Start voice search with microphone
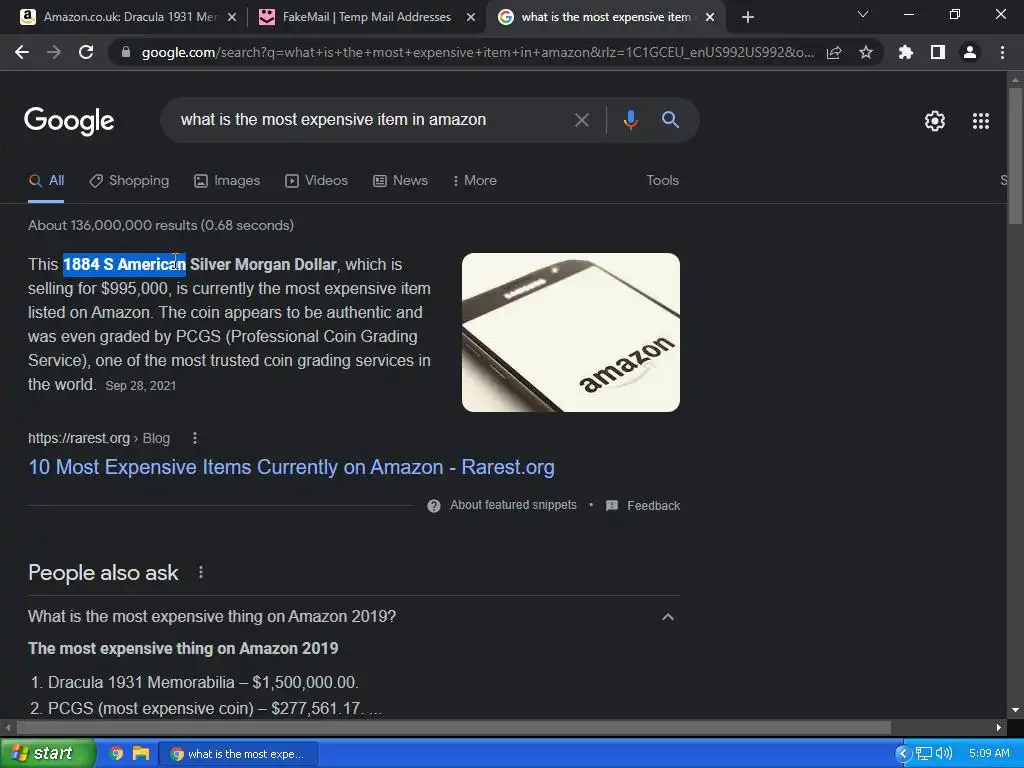This screenshot has width=1024, height=768. pyautogui.click(x=630, y=120)
